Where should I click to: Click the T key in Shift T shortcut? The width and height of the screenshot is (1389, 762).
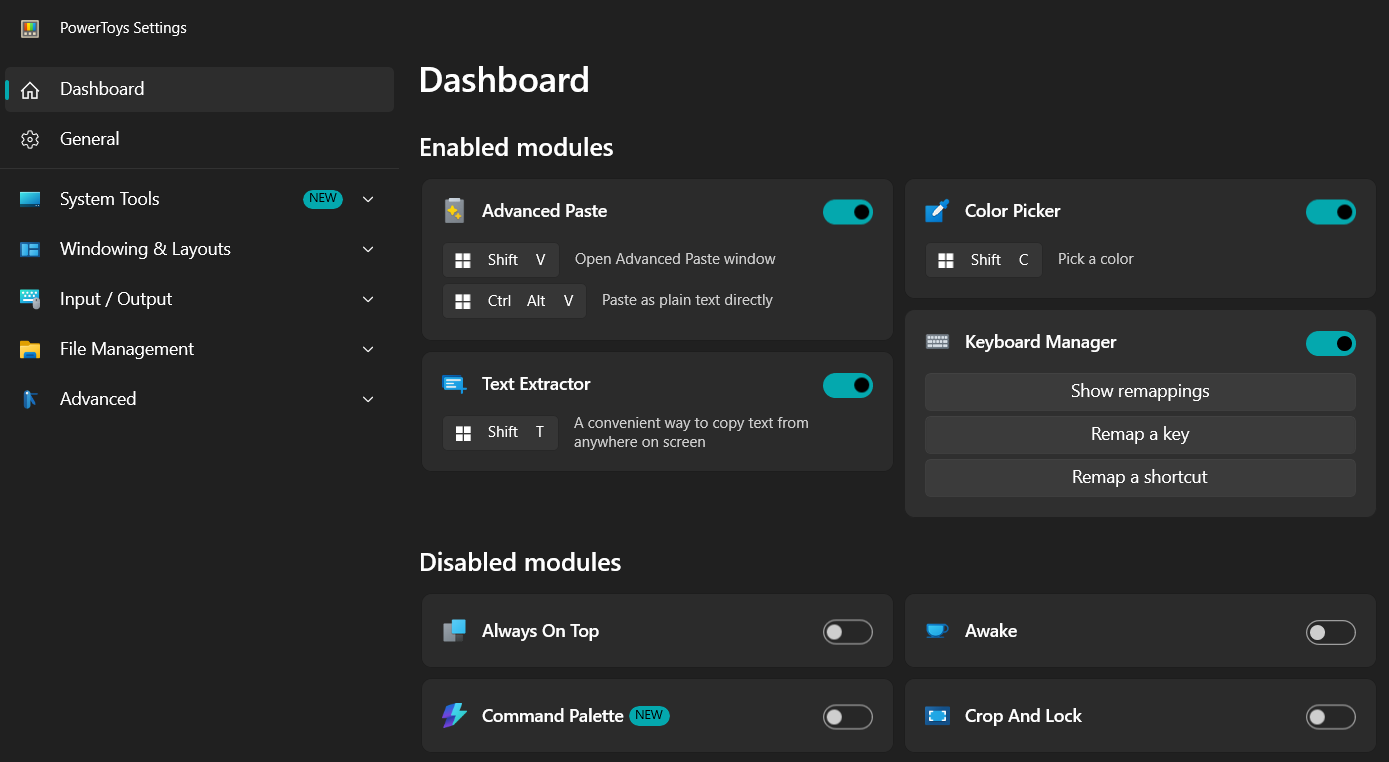540,432
